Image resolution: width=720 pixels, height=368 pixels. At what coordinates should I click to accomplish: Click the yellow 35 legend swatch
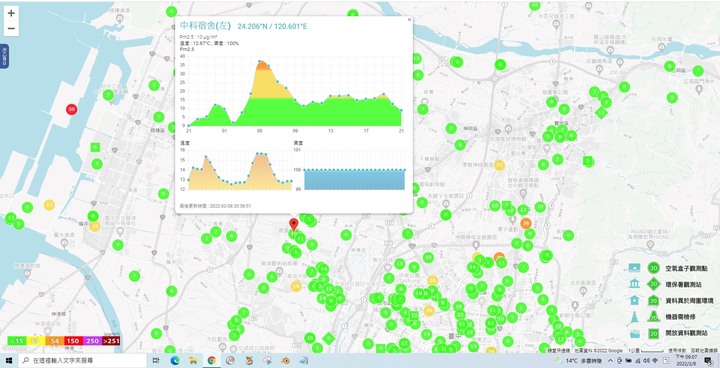click(x=35, y=341)
